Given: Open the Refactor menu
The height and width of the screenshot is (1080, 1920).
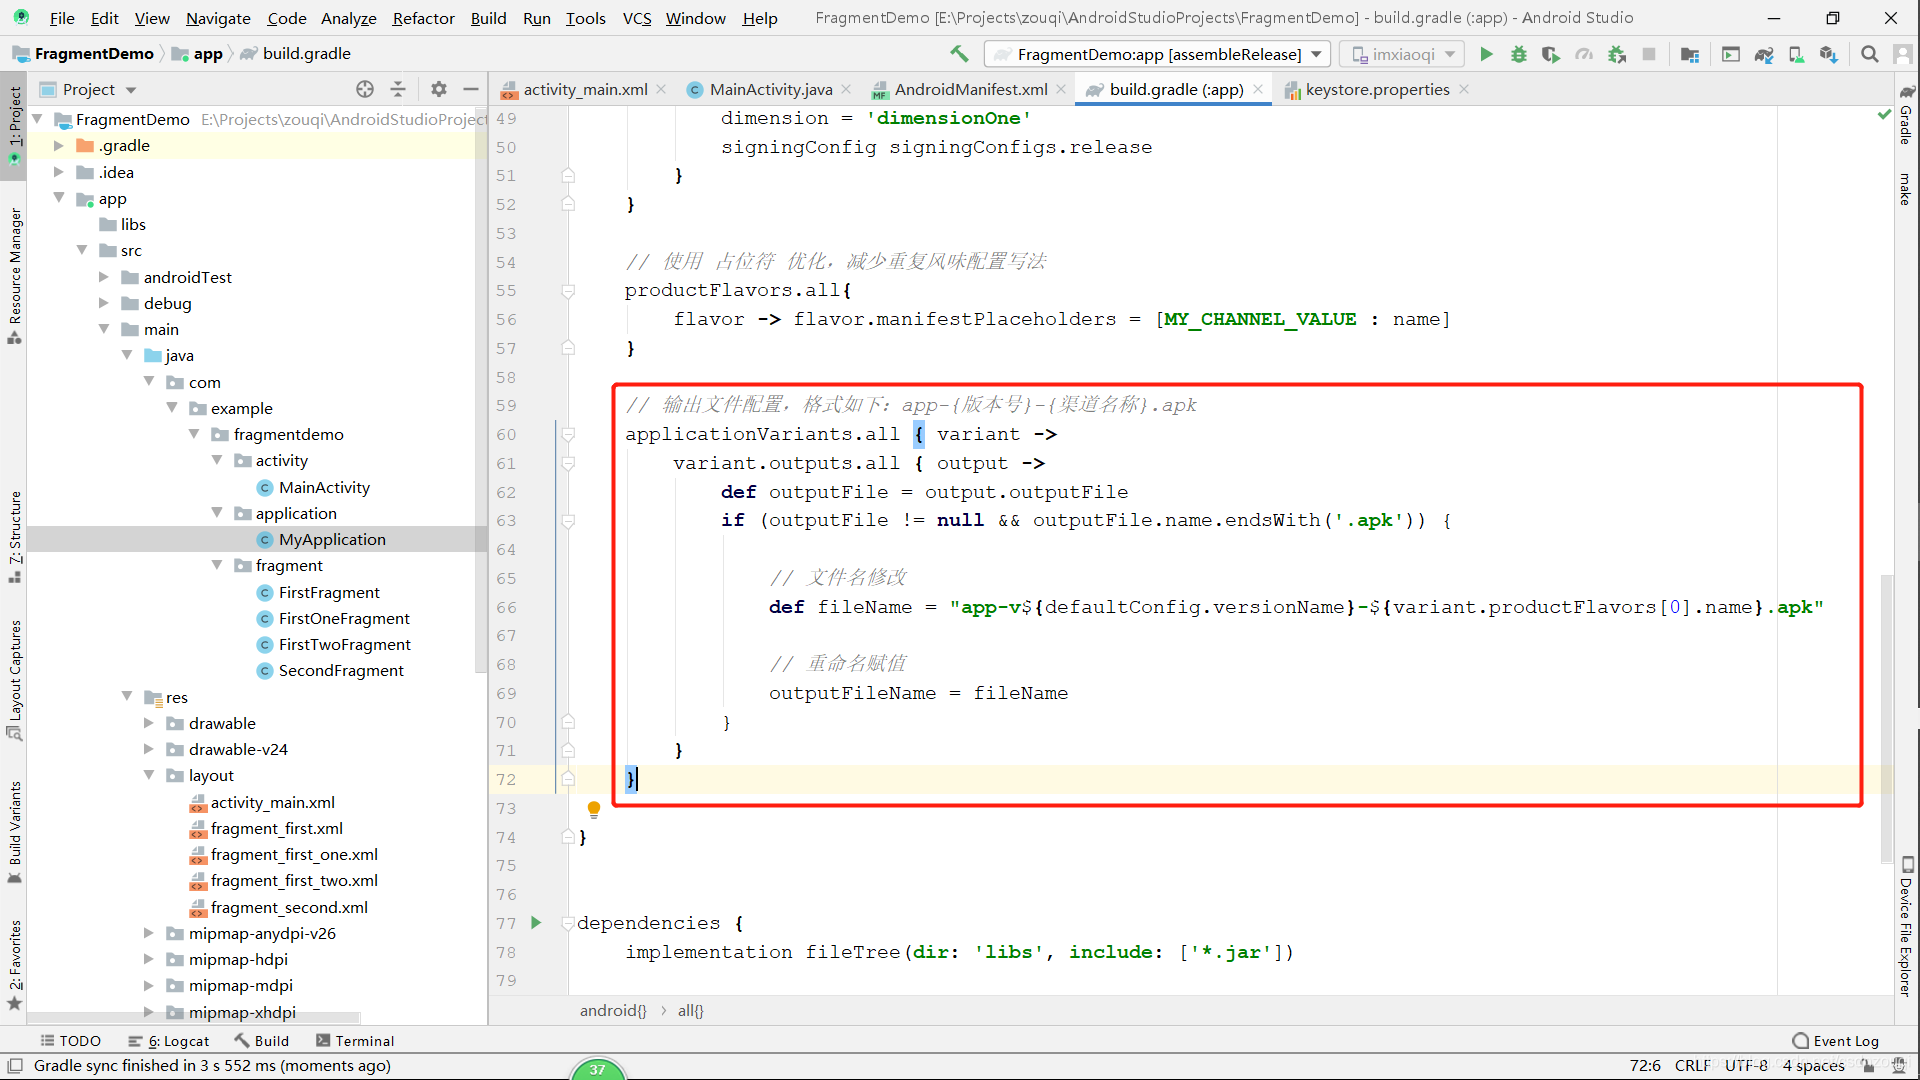Looking at the screenshot, I should tap(423, 17).
